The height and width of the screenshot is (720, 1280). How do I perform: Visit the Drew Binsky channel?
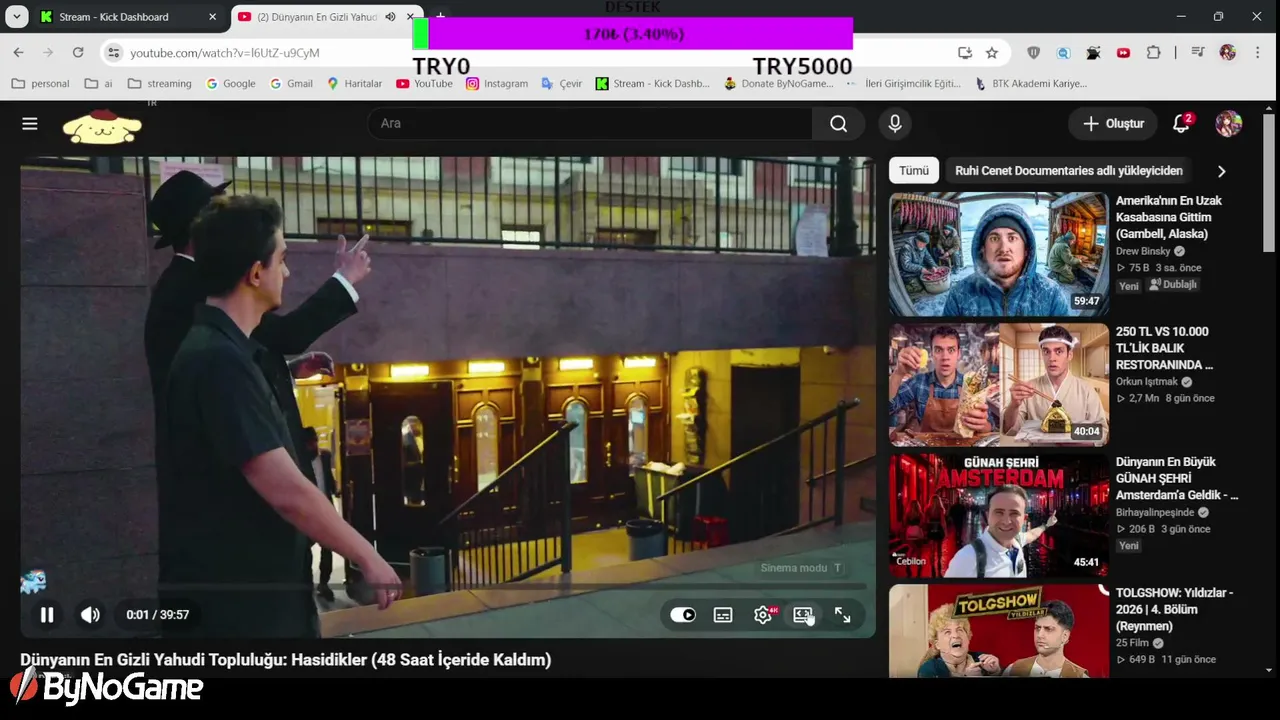1144,251
